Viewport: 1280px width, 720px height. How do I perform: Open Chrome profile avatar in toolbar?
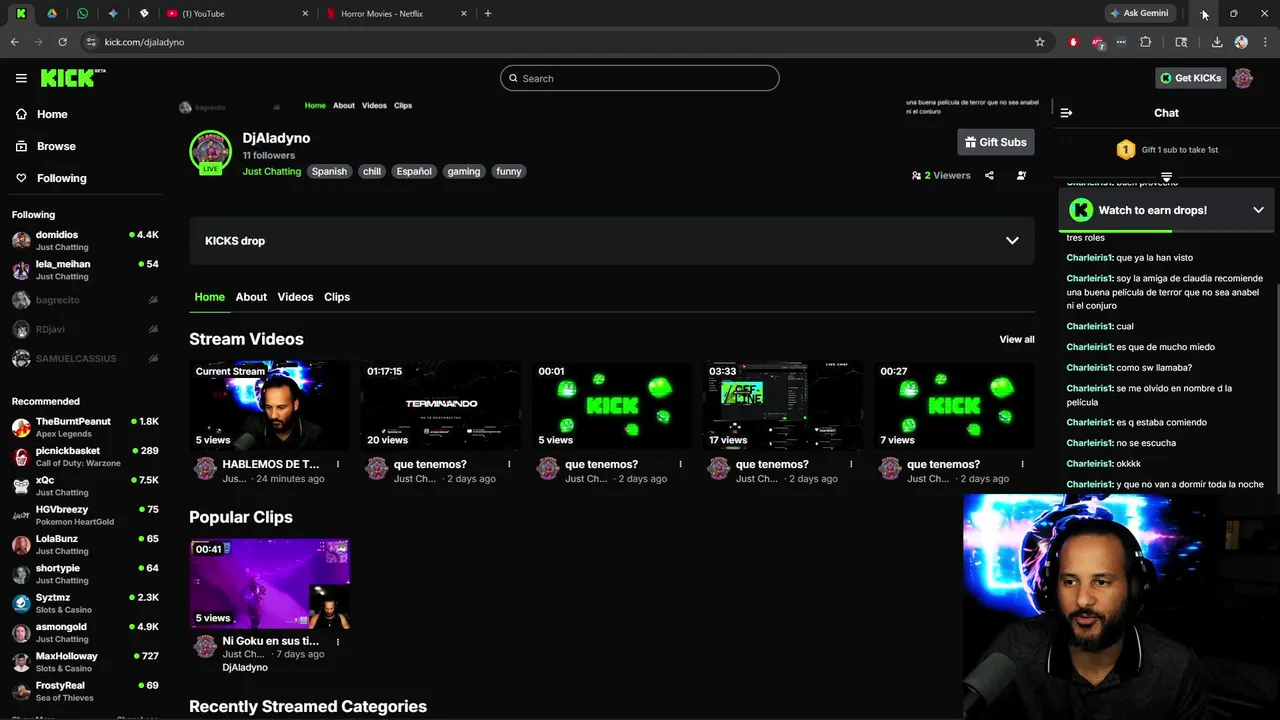coord(1241,42)
